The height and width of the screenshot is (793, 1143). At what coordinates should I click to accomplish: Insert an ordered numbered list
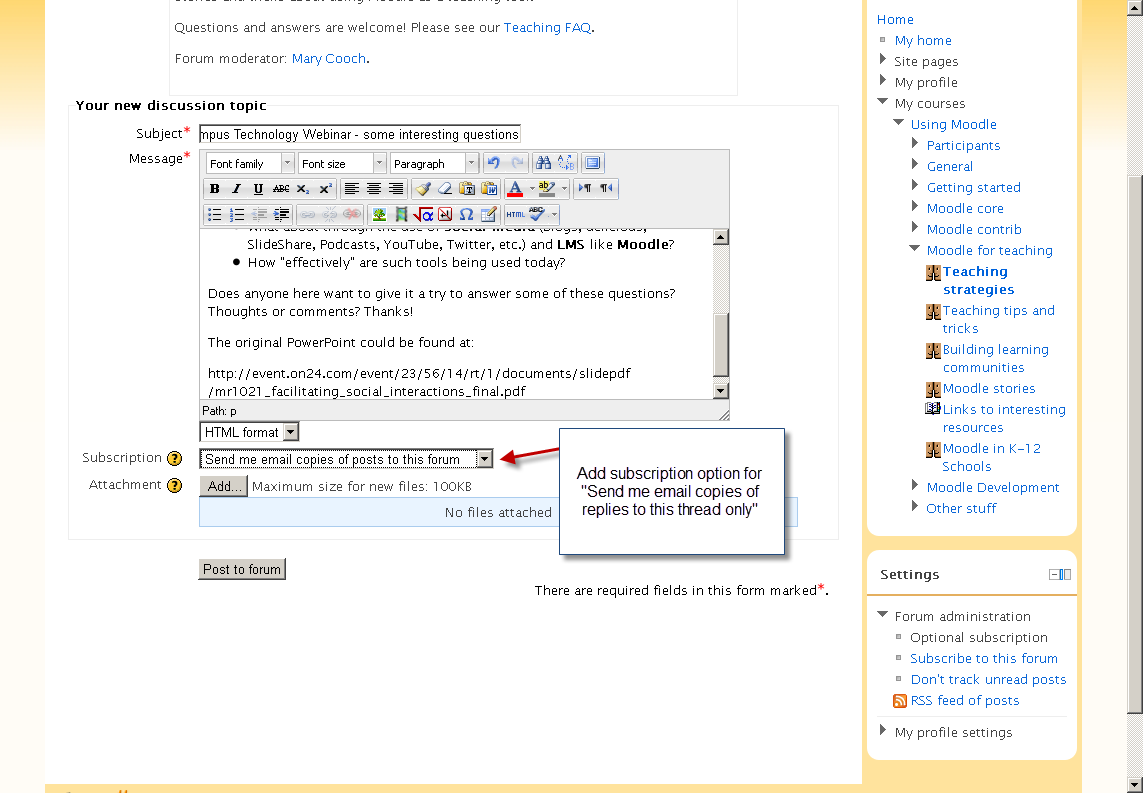[237, 214]
